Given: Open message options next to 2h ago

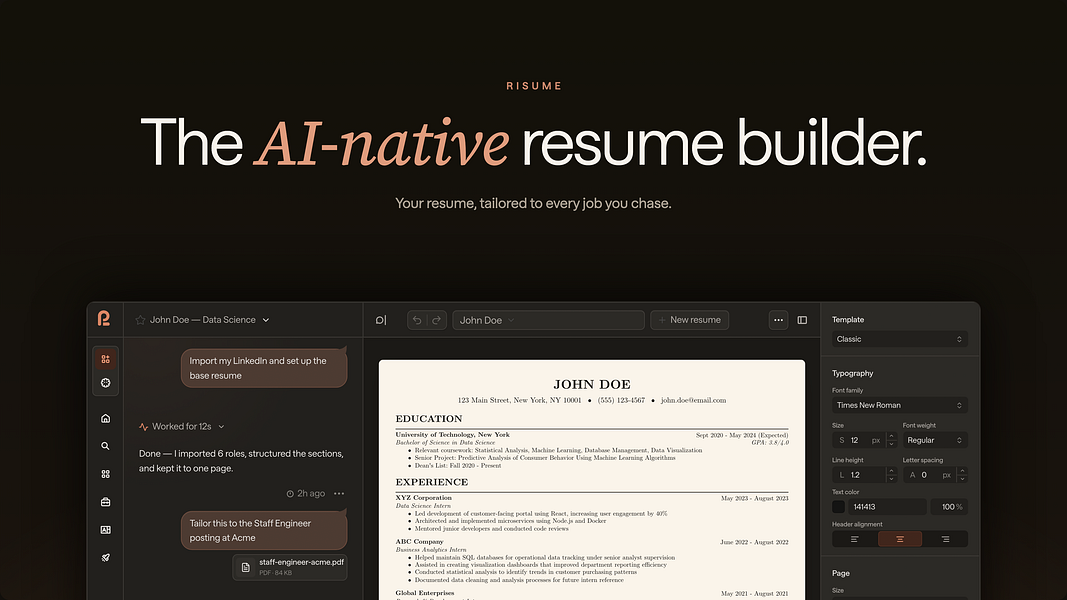Looking at the screenshot, I should click(x=339, y=493).
